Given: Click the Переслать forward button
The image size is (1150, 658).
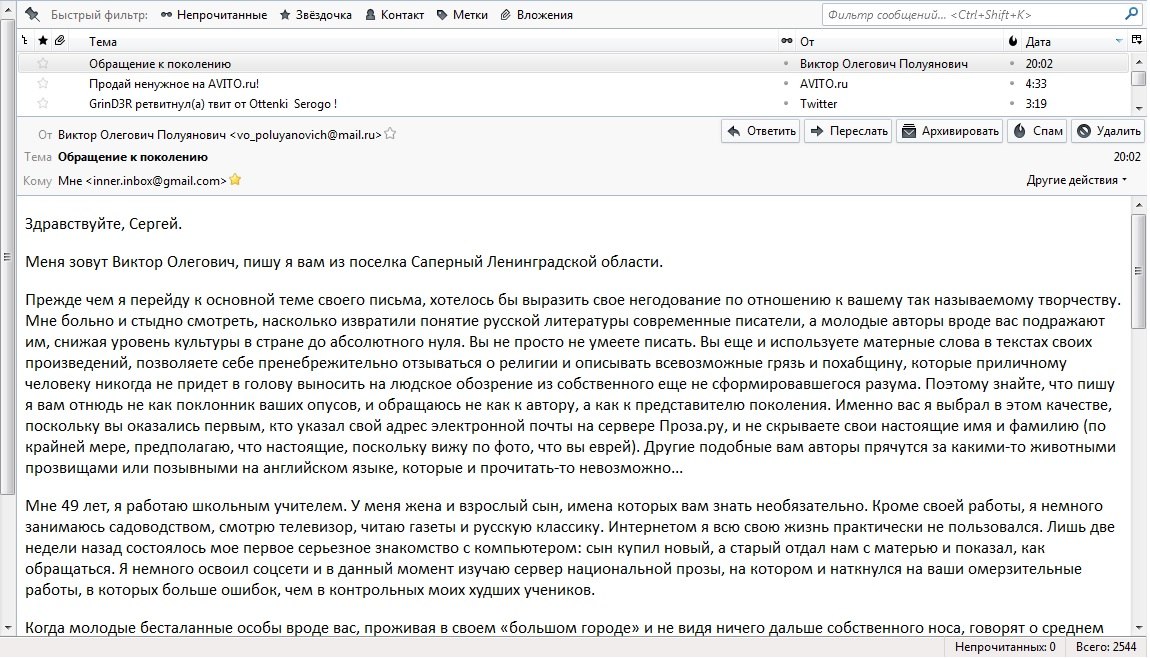Looking at the screenshot, I should click(x=849, y=131).
